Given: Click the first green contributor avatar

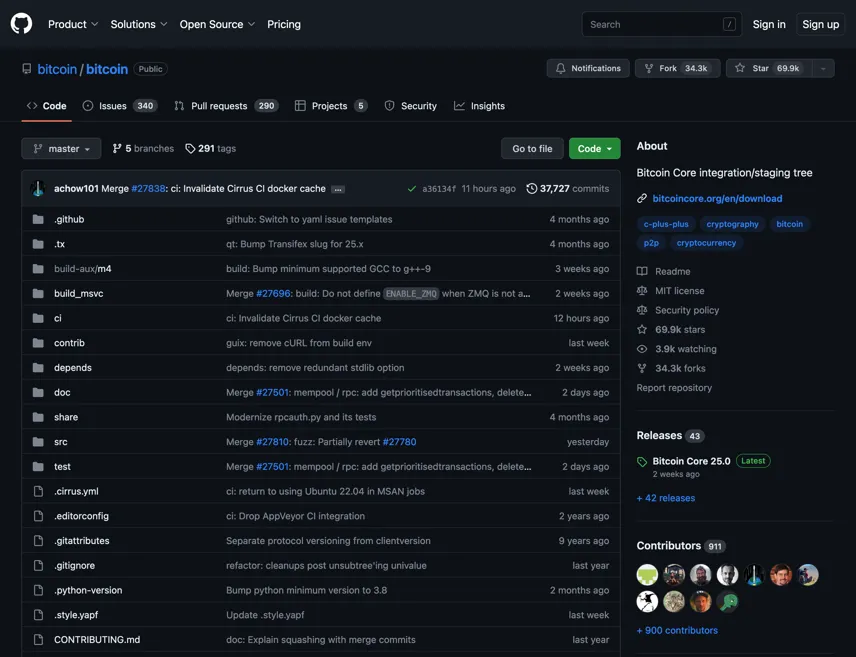Looking at the screenshot, I should point(647,575).
